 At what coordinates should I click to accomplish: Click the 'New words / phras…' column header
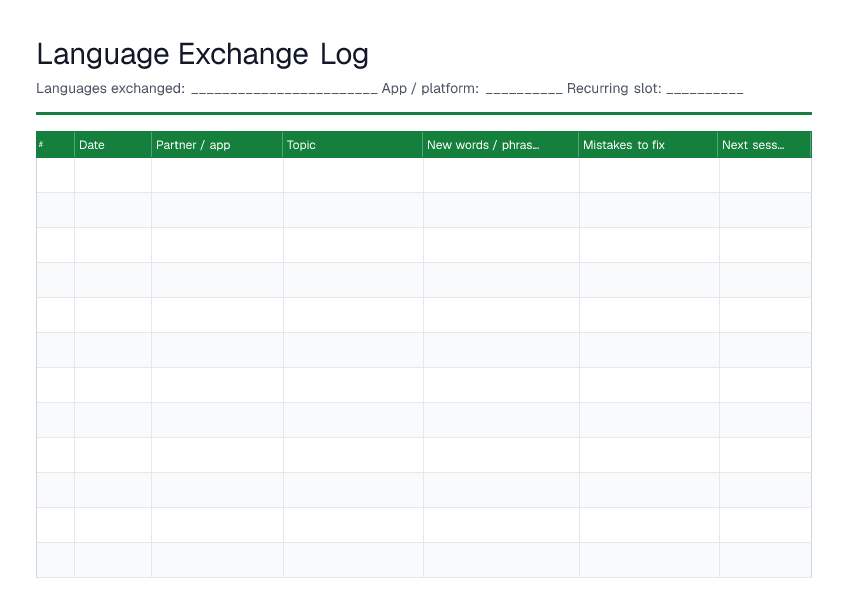pos(501,144)
